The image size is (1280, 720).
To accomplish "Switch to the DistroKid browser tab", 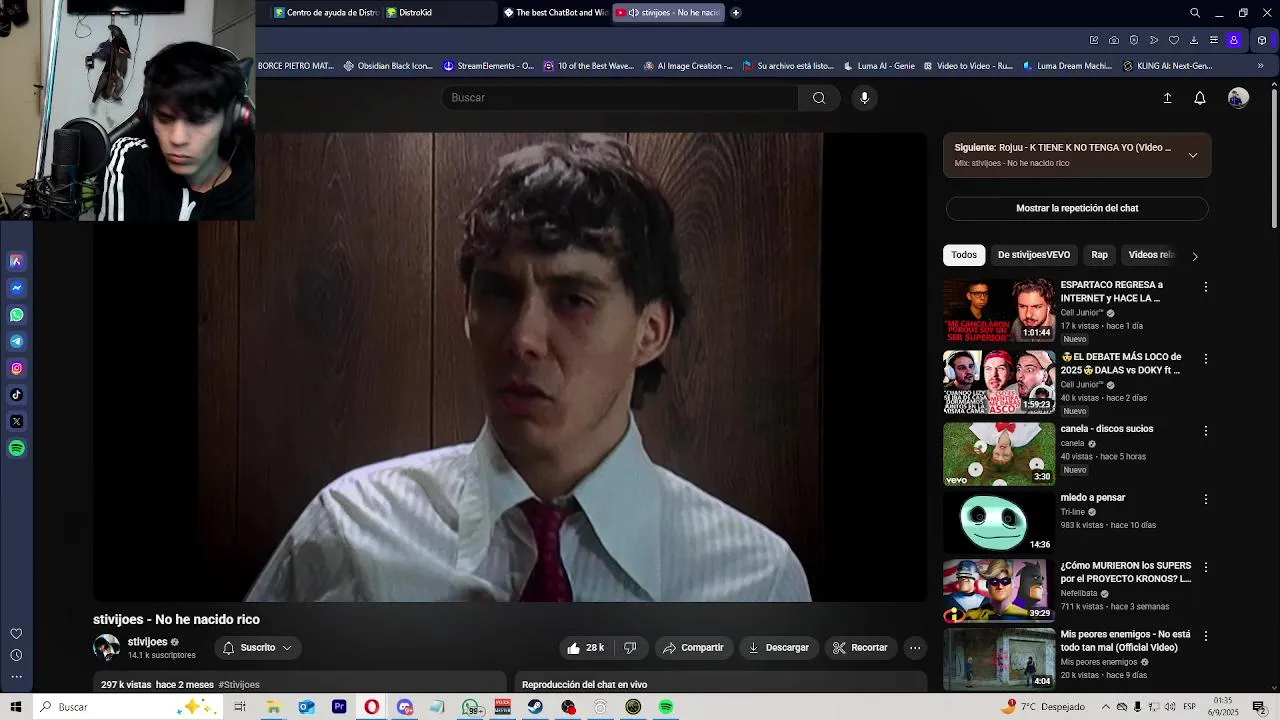I will (x=440, y=13).
